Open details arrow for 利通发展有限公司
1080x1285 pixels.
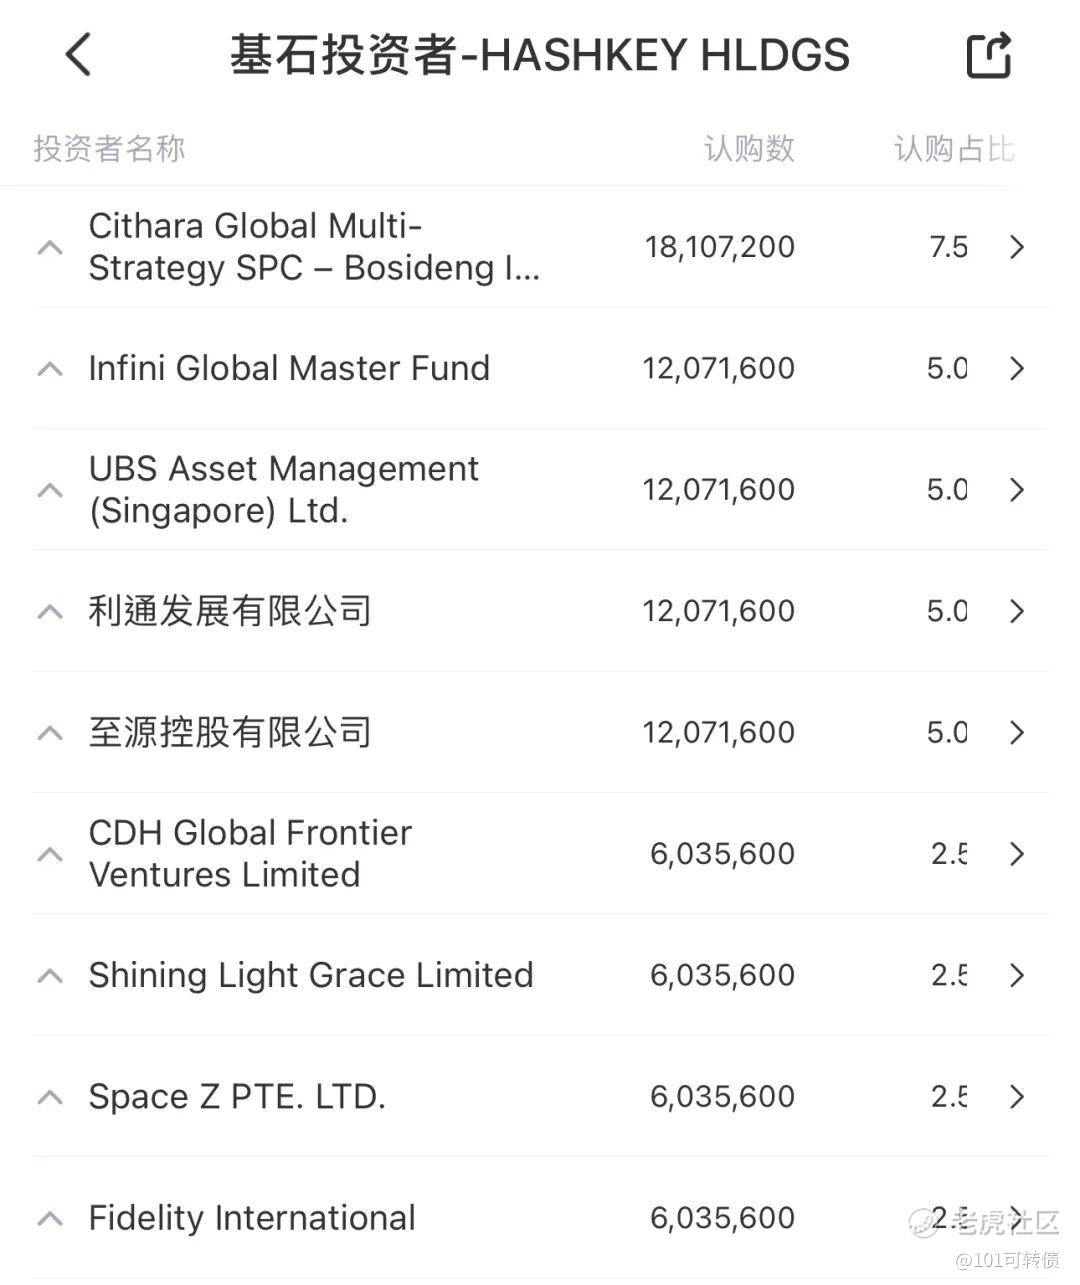(1017, 611)
